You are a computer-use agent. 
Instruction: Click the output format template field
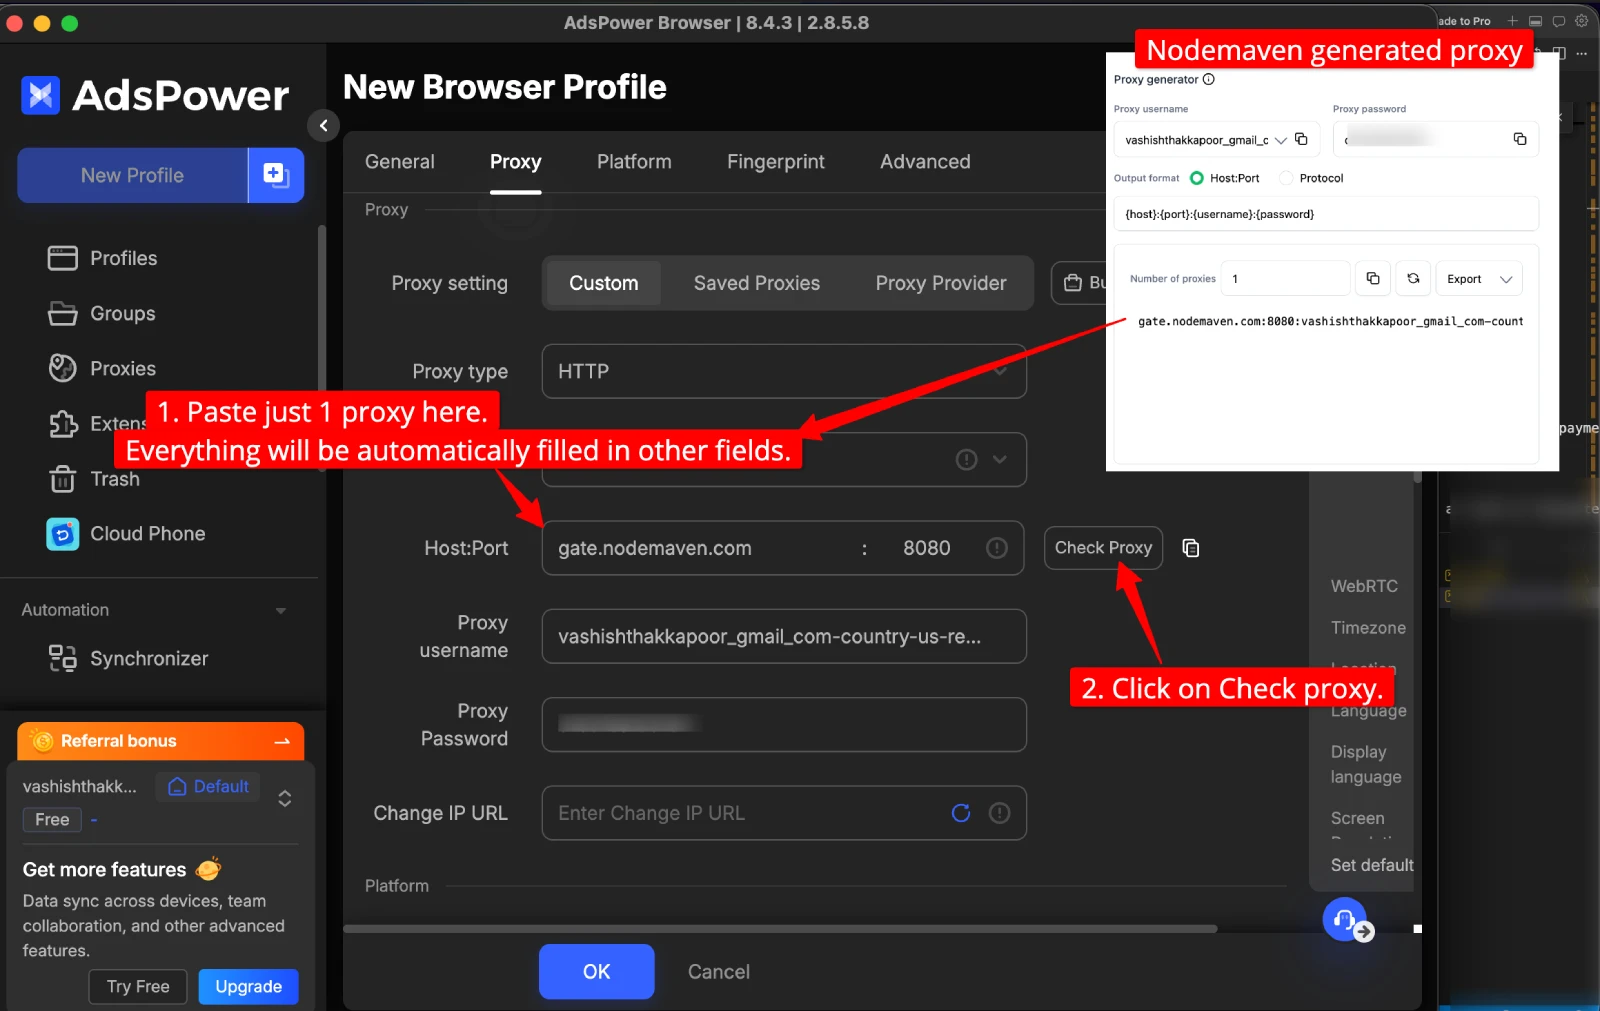(x=1326, y=214)
